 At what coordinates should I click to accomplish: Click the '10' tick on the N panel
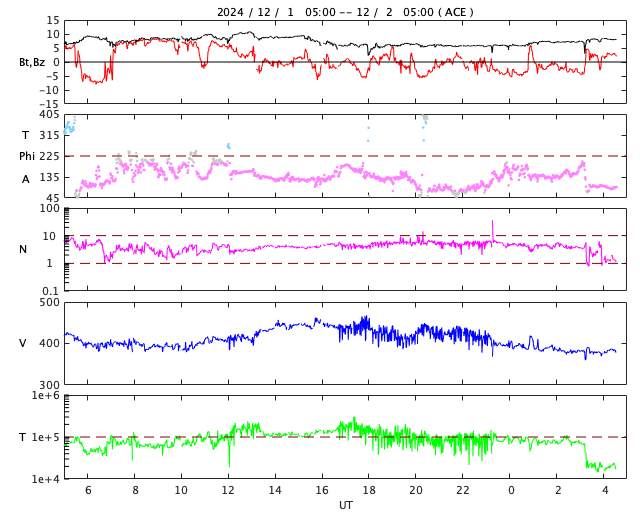coord(49,236)
